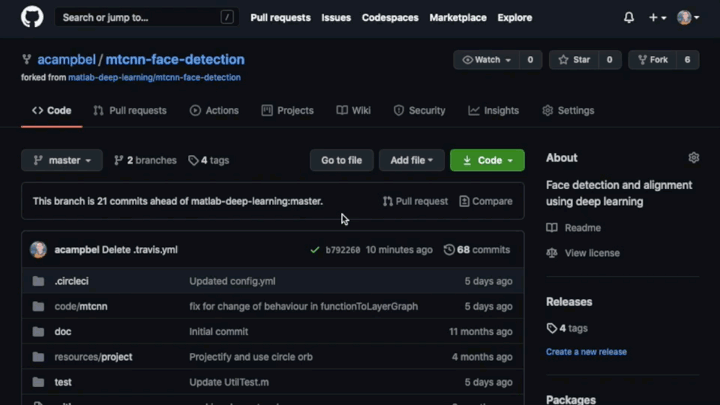Screen dimensions: 720x405
Task: Star the mtcnn-face-detection repository
Action: pos(574,60)
